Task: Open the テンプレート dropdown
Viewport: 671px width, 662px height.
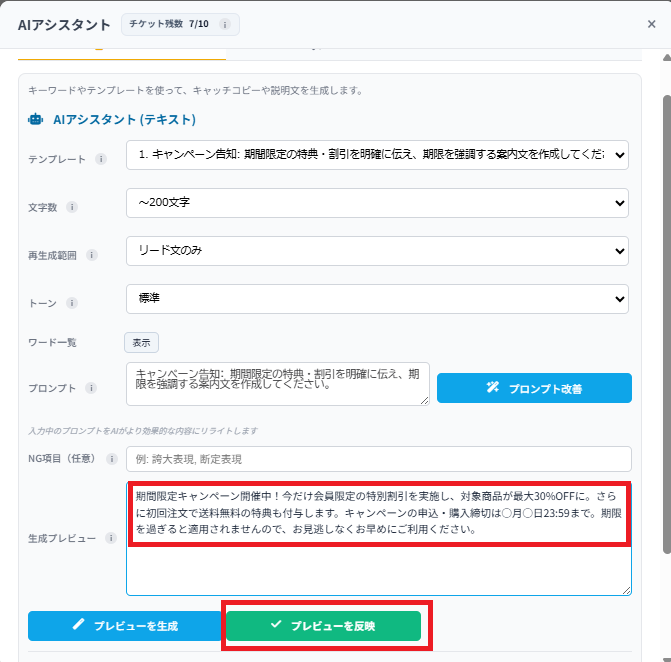Action: (377, 155)
